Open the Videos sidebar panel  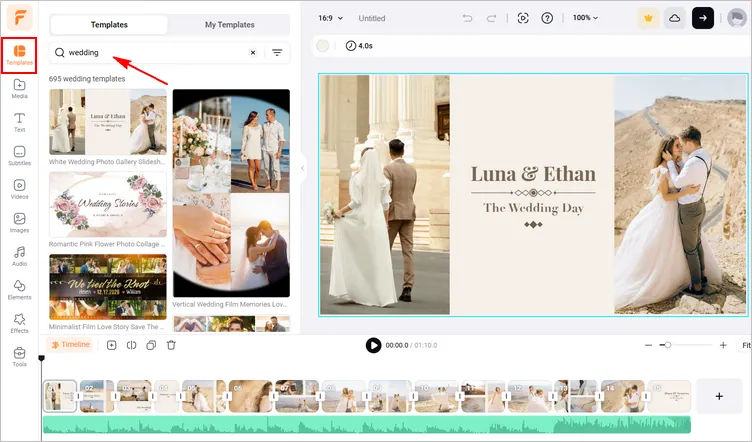click(19, 190)
